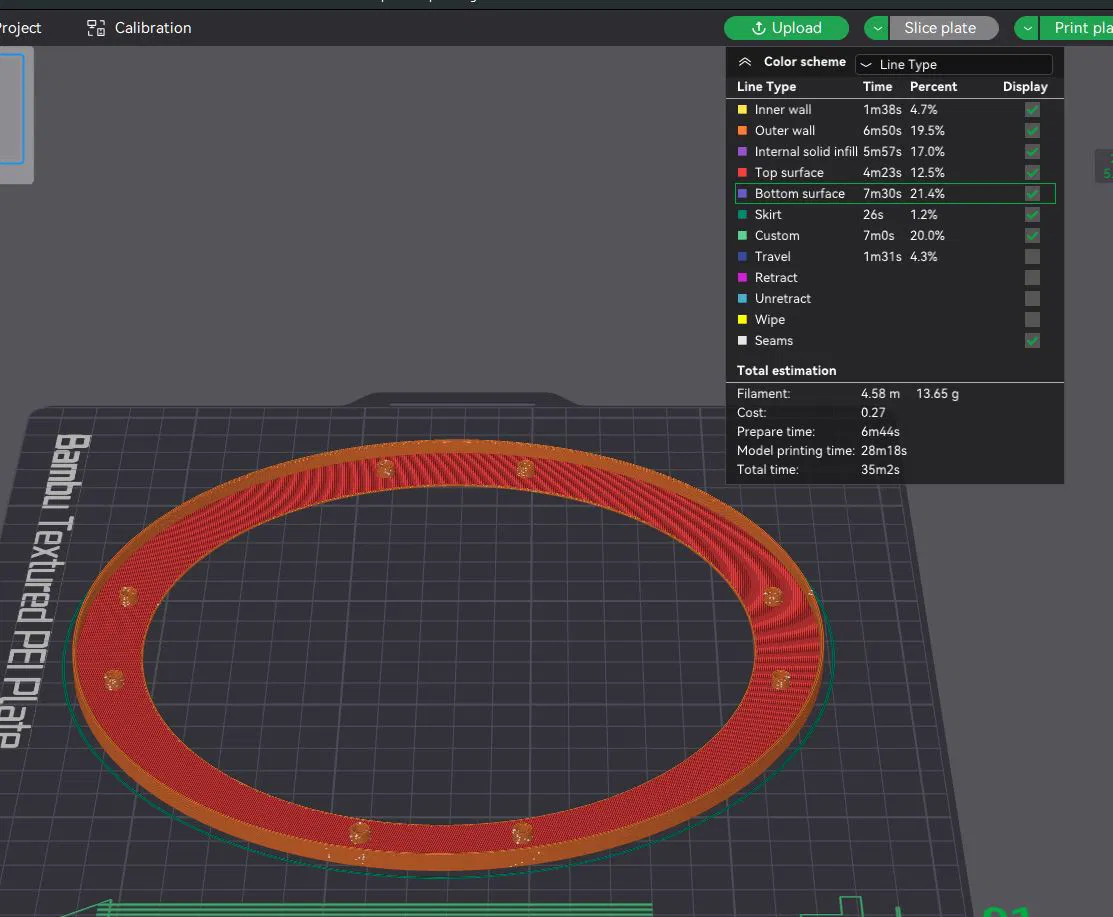1113x917 pixels.
Task: Collapse the Color scheme panel
Action: click(745, 62)
